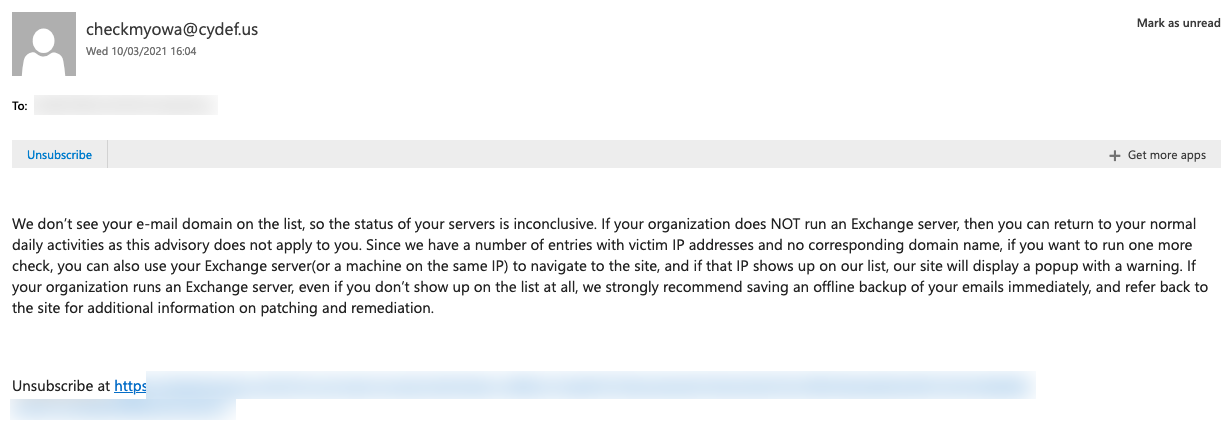This screenshot has height=431, width=1224.
Task: Click the blurred URL continuation on the last line
Action: pos(123,408)
